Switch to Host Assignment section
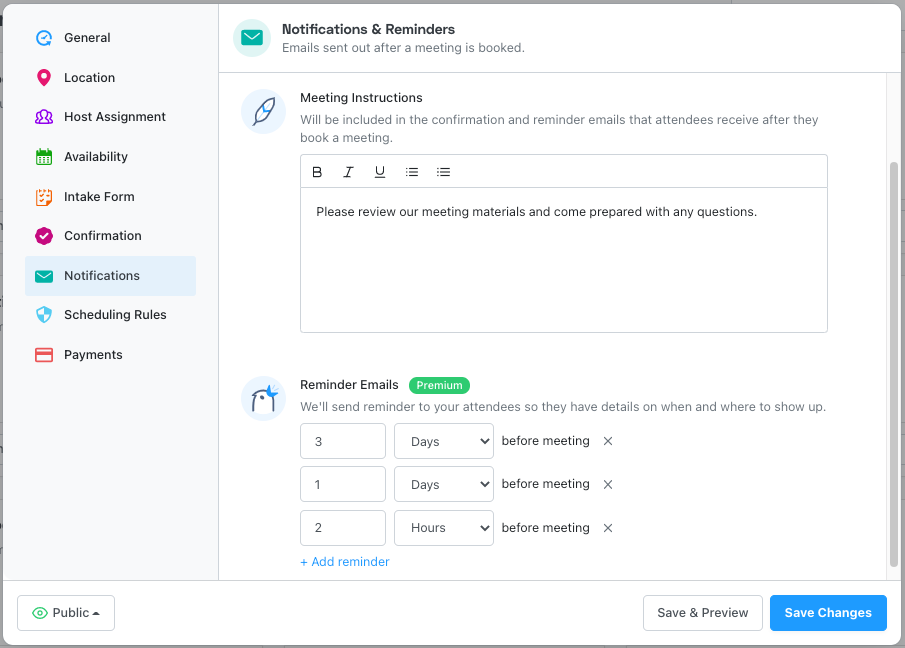 (110, 117)
